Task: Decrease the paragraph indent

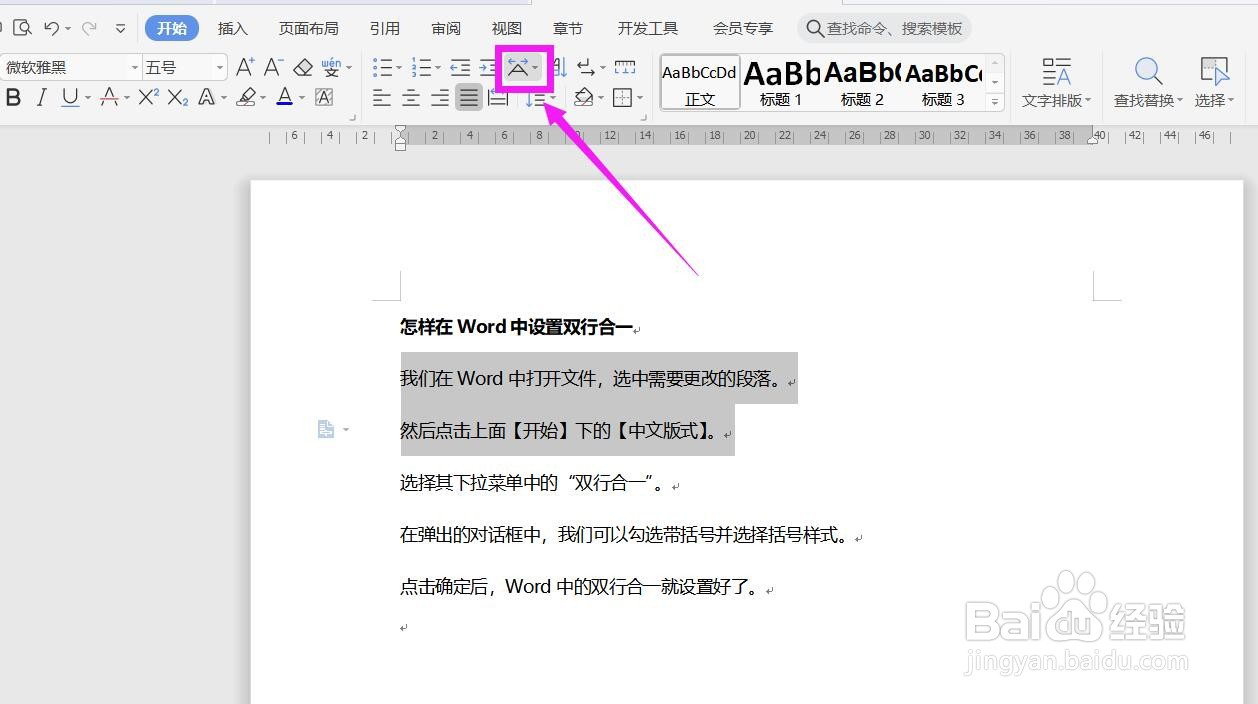Action: coord(460,67)
